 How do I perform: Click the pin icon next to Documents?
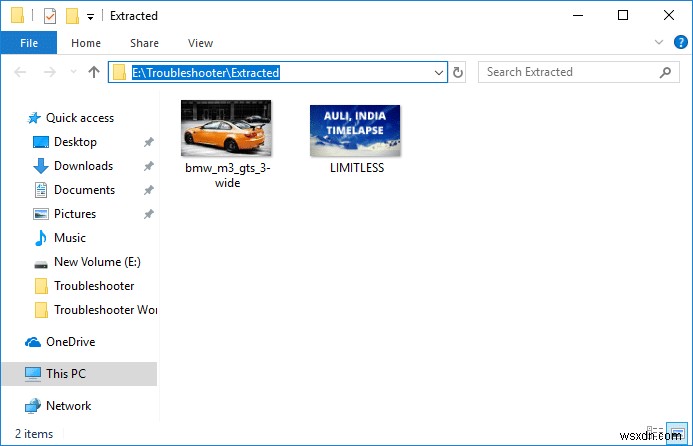click(148, 190)
